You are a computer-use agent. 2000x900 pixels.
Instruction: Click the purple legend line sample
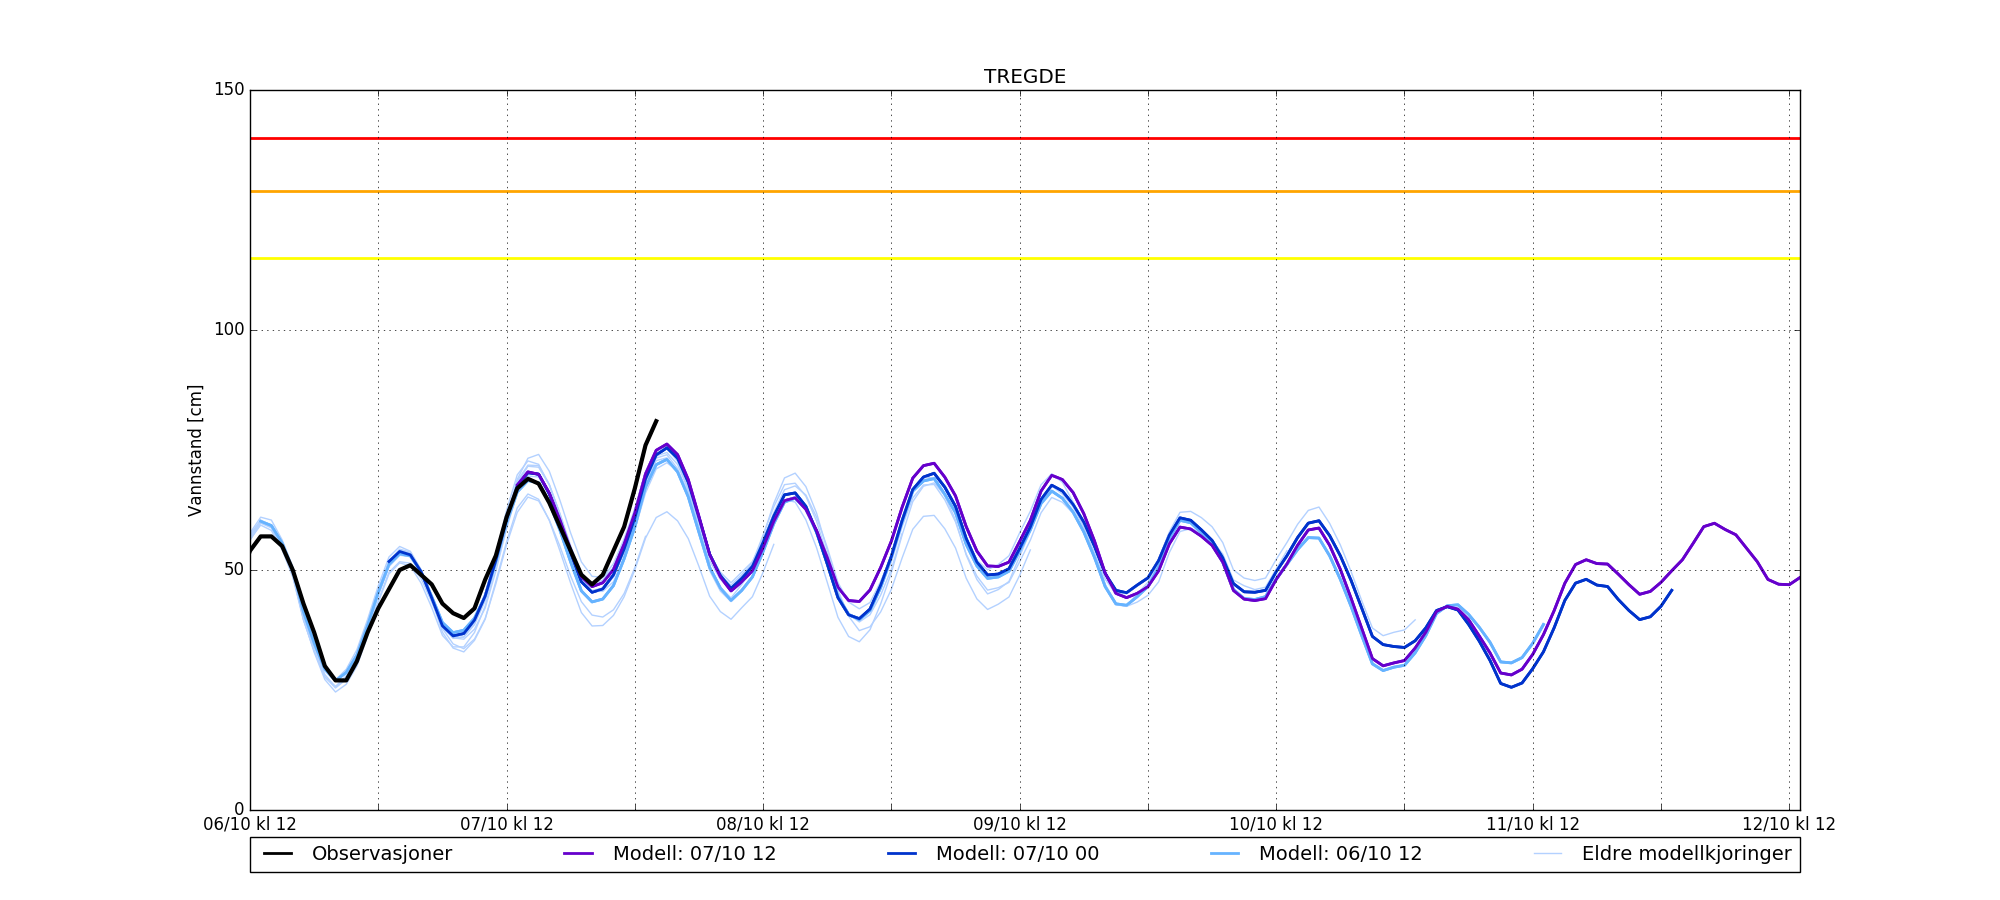[x=579, y=854]
